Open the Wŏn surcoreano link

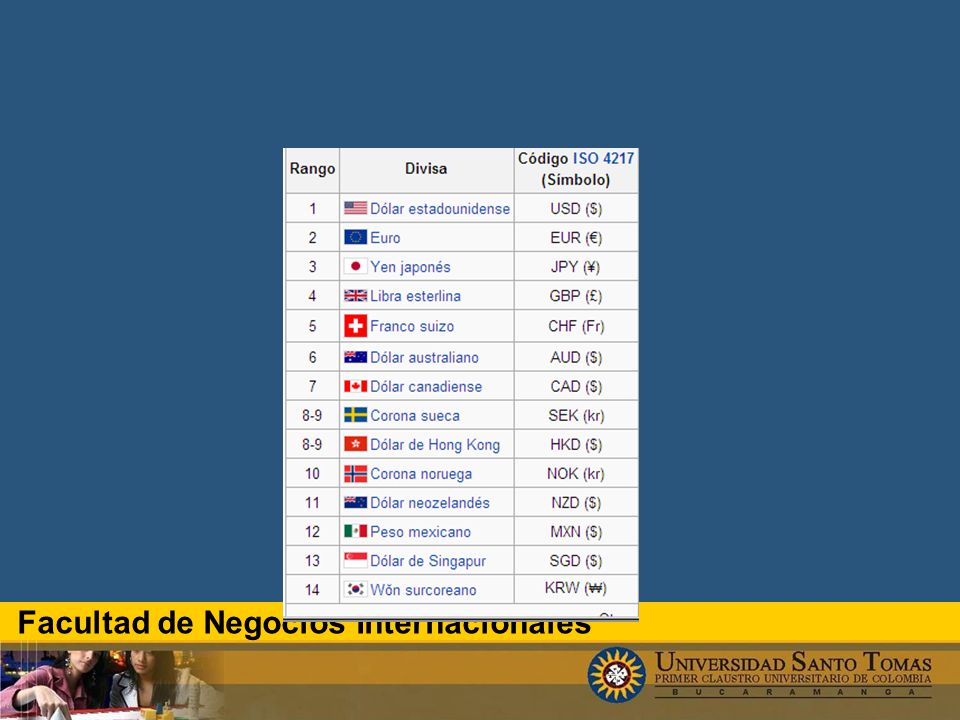(x=423, y=590)
